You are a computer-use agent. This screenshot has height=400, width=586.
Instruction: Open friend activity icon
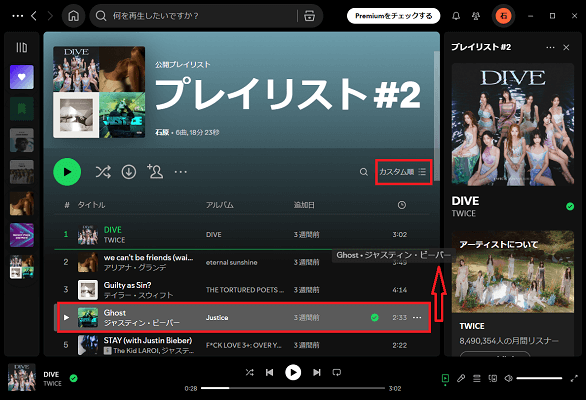pos(476,16)
